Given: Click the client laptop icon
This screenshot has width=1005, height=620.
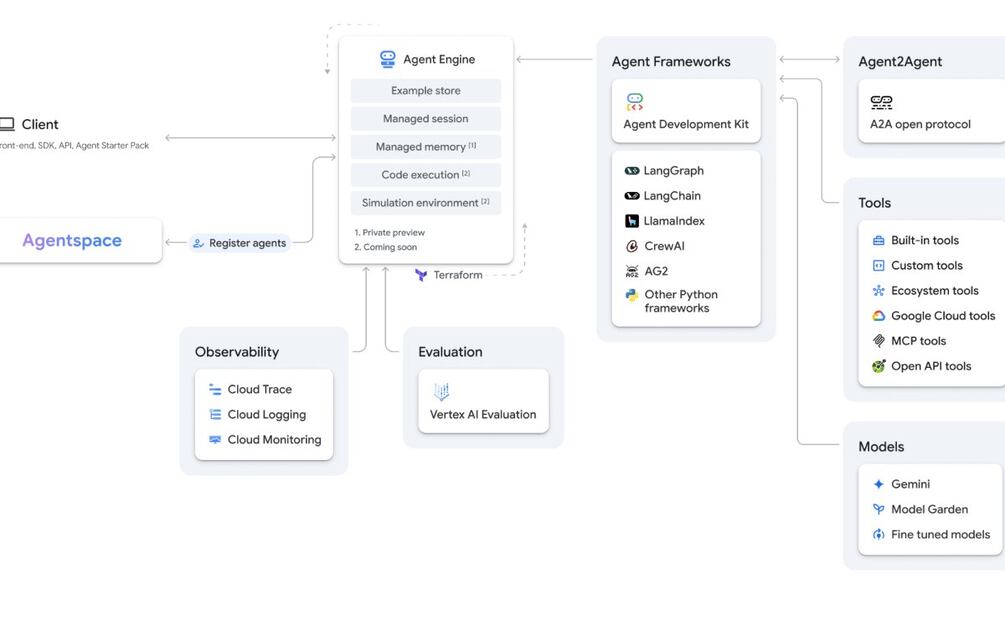Looking at the screenshot, I should pyautogui.click(x=7, y=125).
